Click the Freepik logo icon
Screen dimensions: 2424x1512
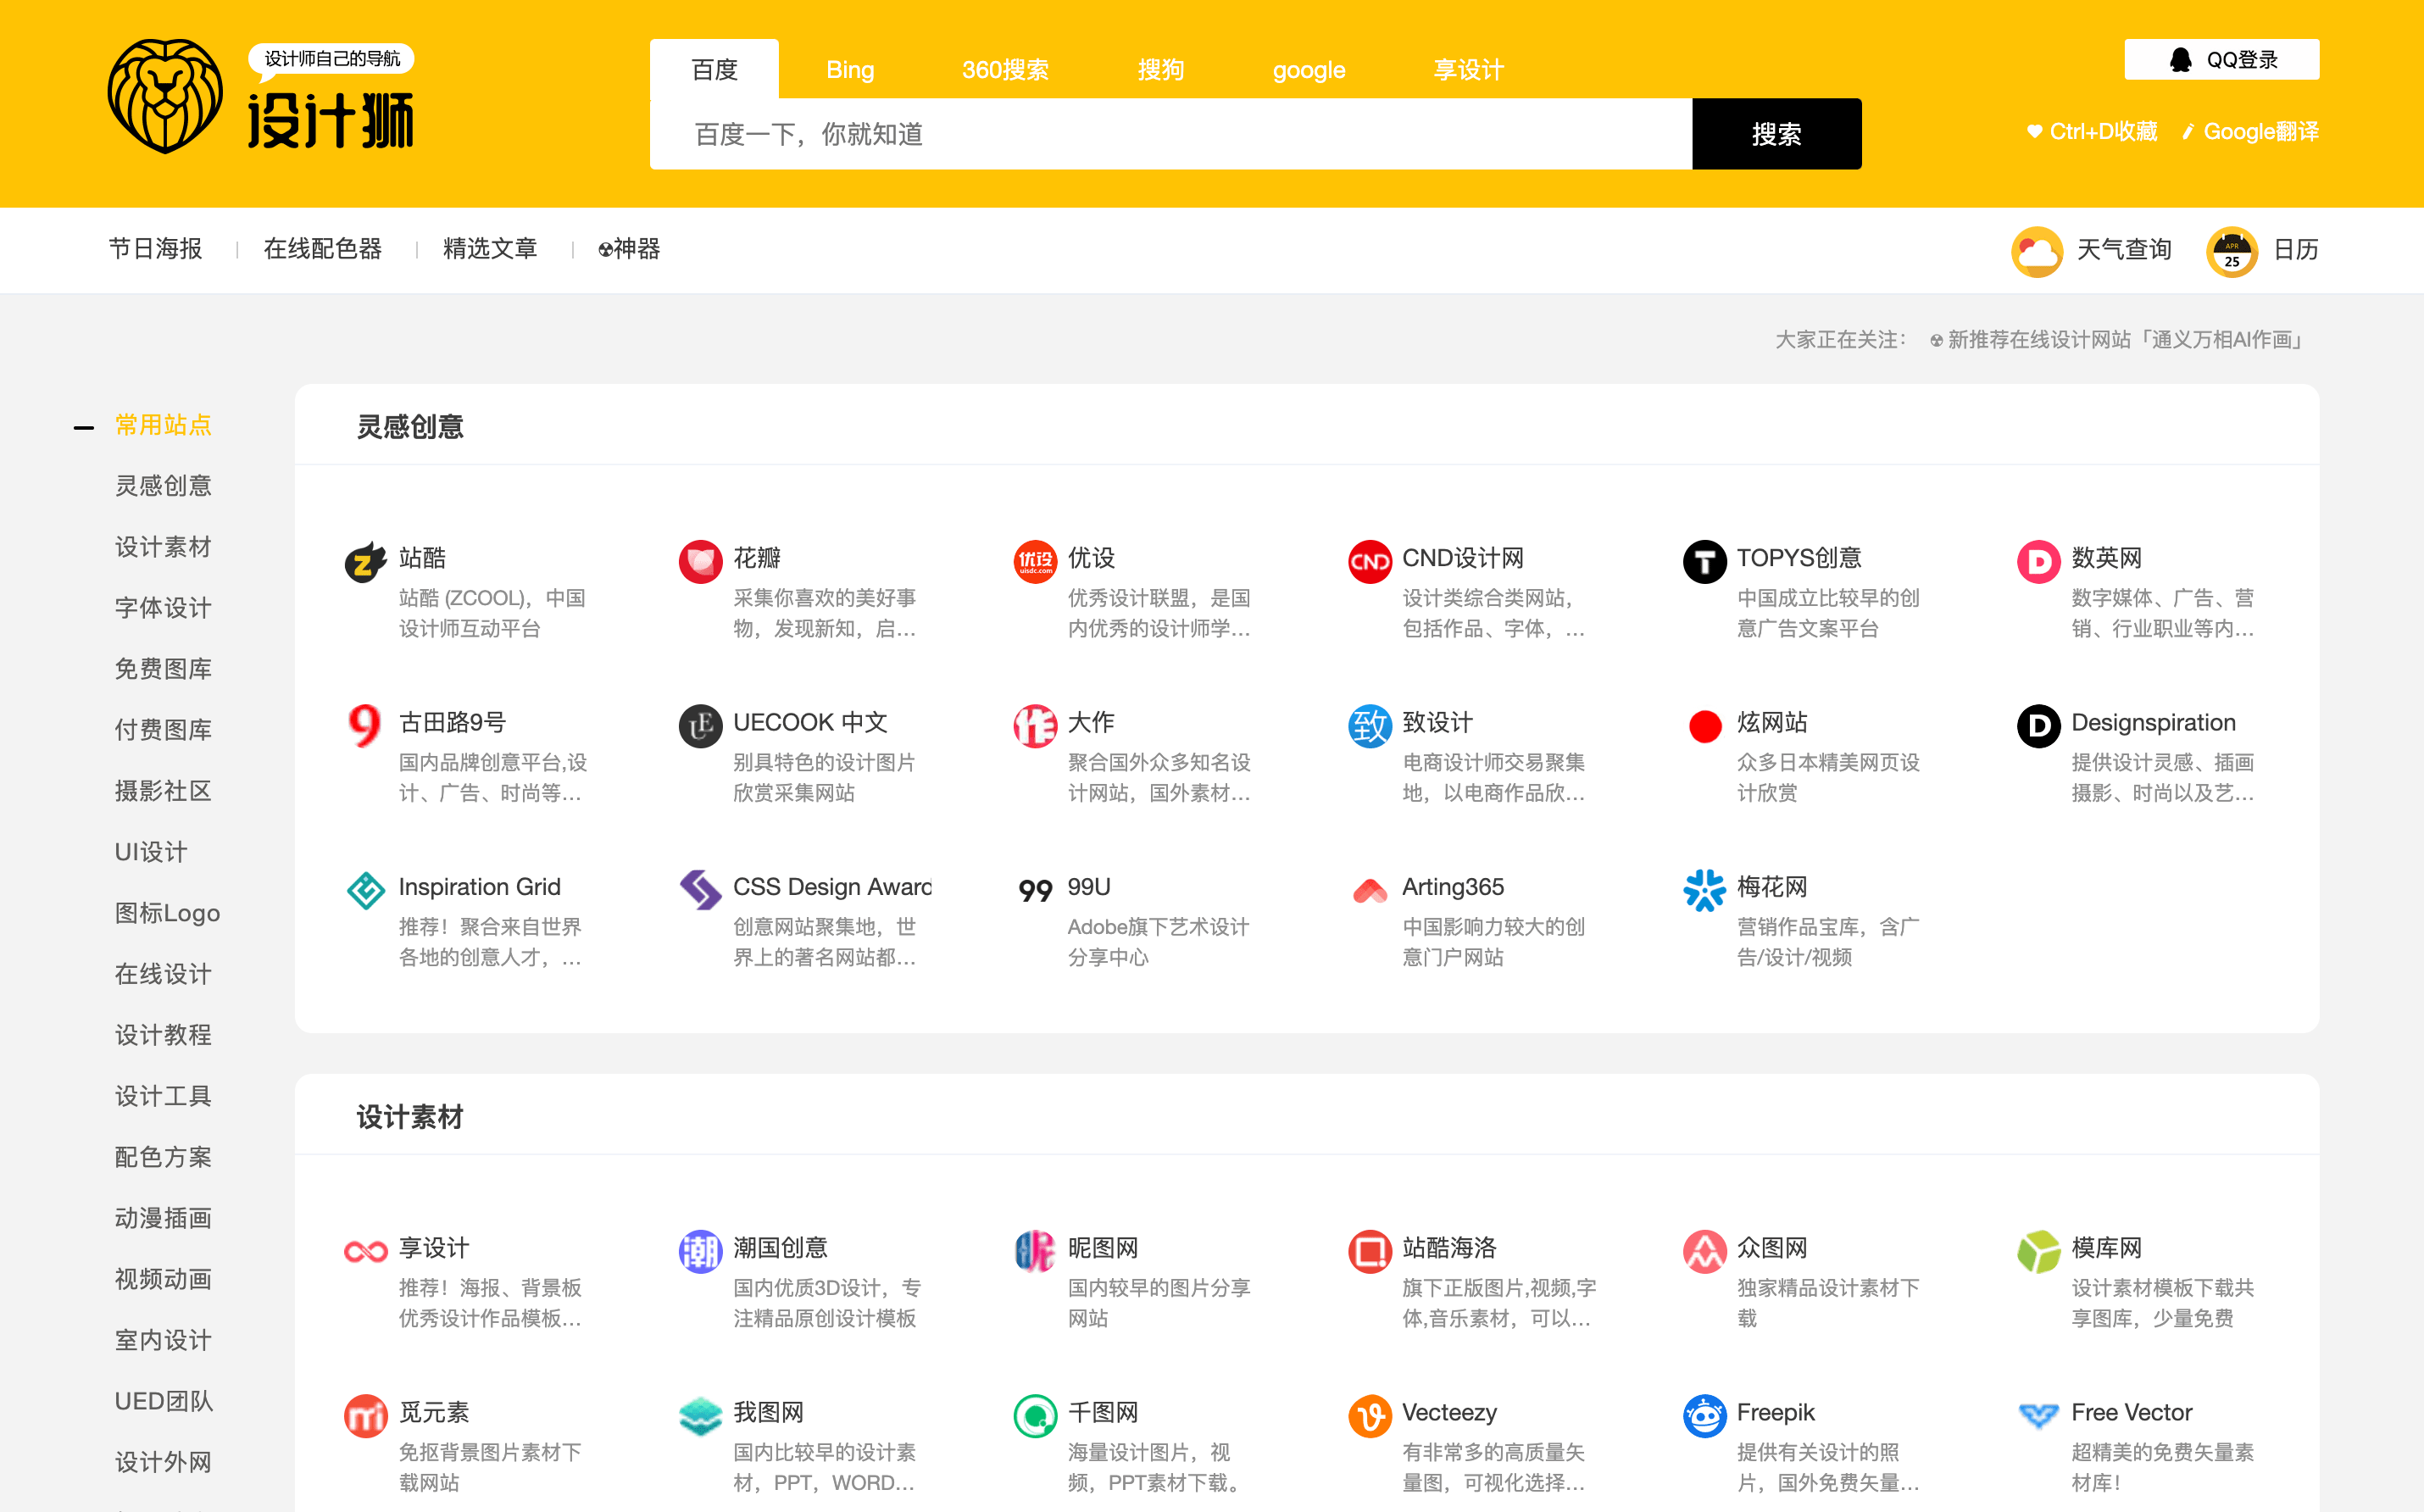click(1704, 1415)
